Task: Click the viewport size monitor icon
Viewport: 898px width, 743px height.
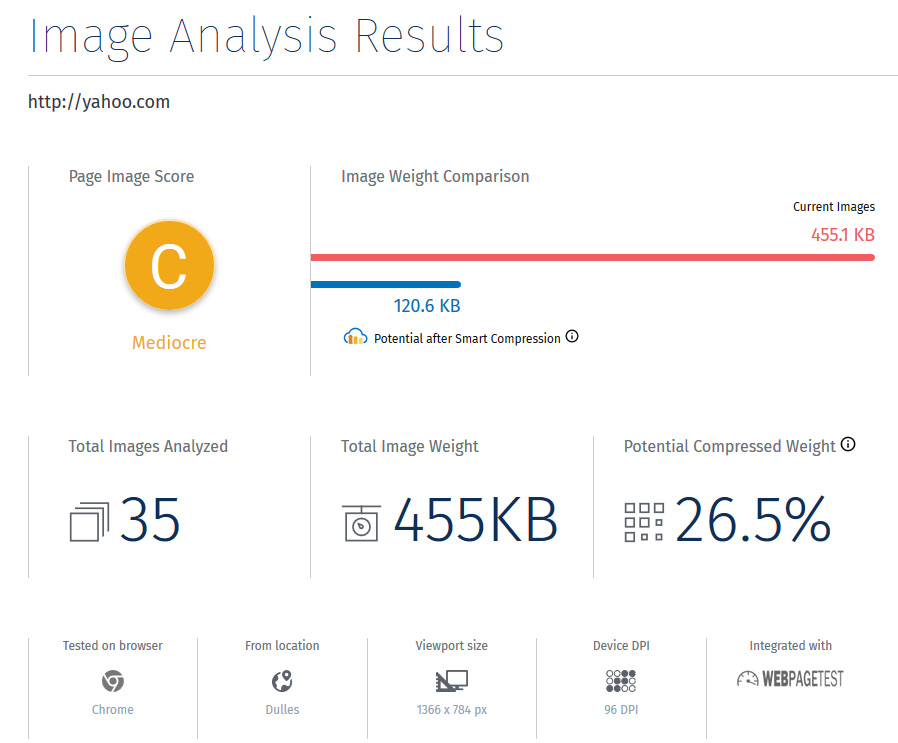Action: [452, 681]
